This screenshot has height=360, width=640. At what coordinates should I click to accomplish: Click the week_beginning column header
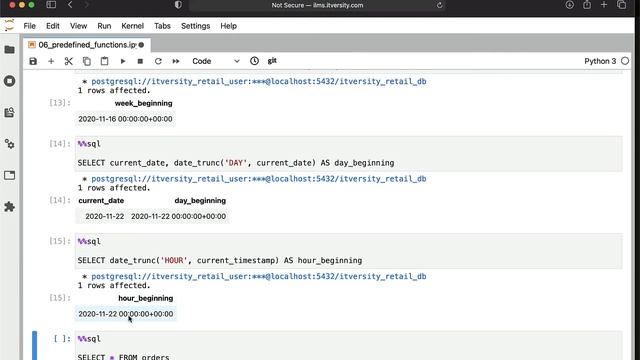click(x=143, y=103)
